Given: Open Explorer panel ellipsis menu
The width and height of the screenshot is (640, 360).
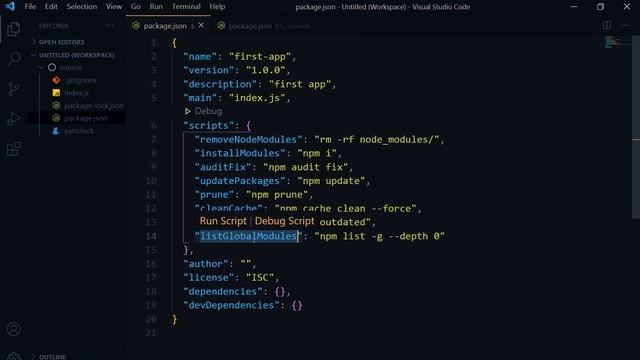Looking at the screenshot, I should coord(110,25).
